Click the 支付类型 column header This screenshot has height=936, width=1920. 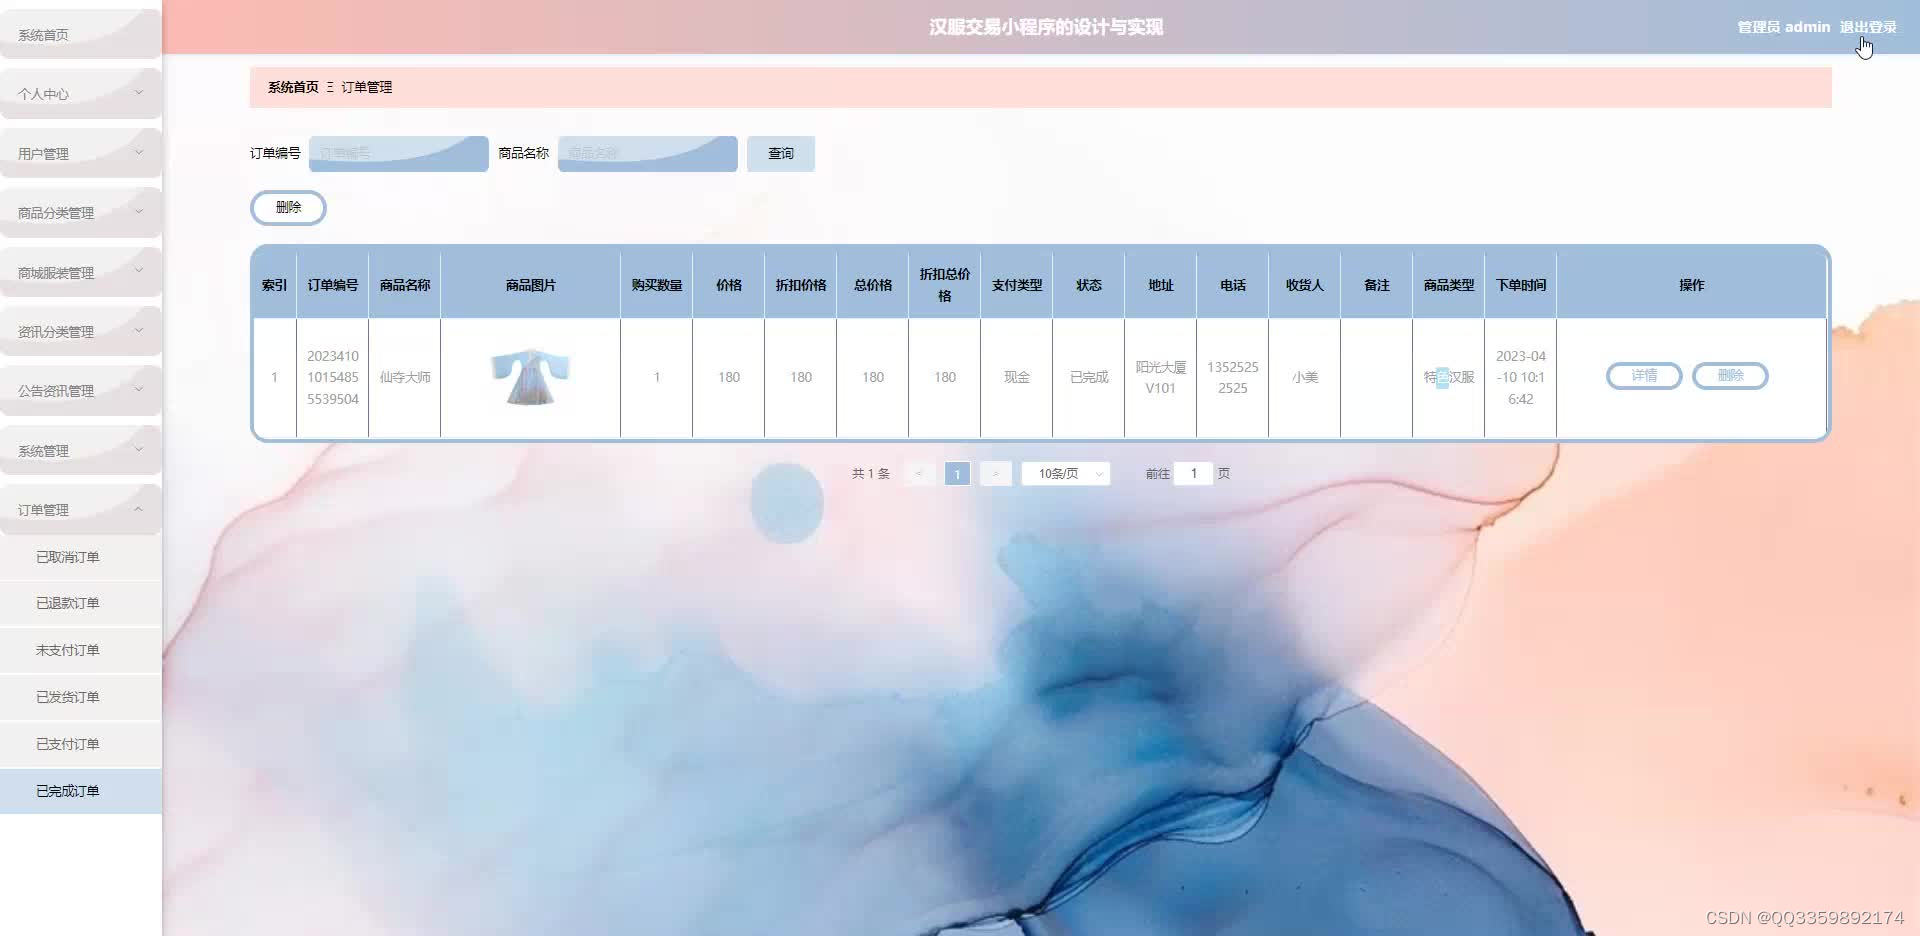click(x=1017, y=285)
